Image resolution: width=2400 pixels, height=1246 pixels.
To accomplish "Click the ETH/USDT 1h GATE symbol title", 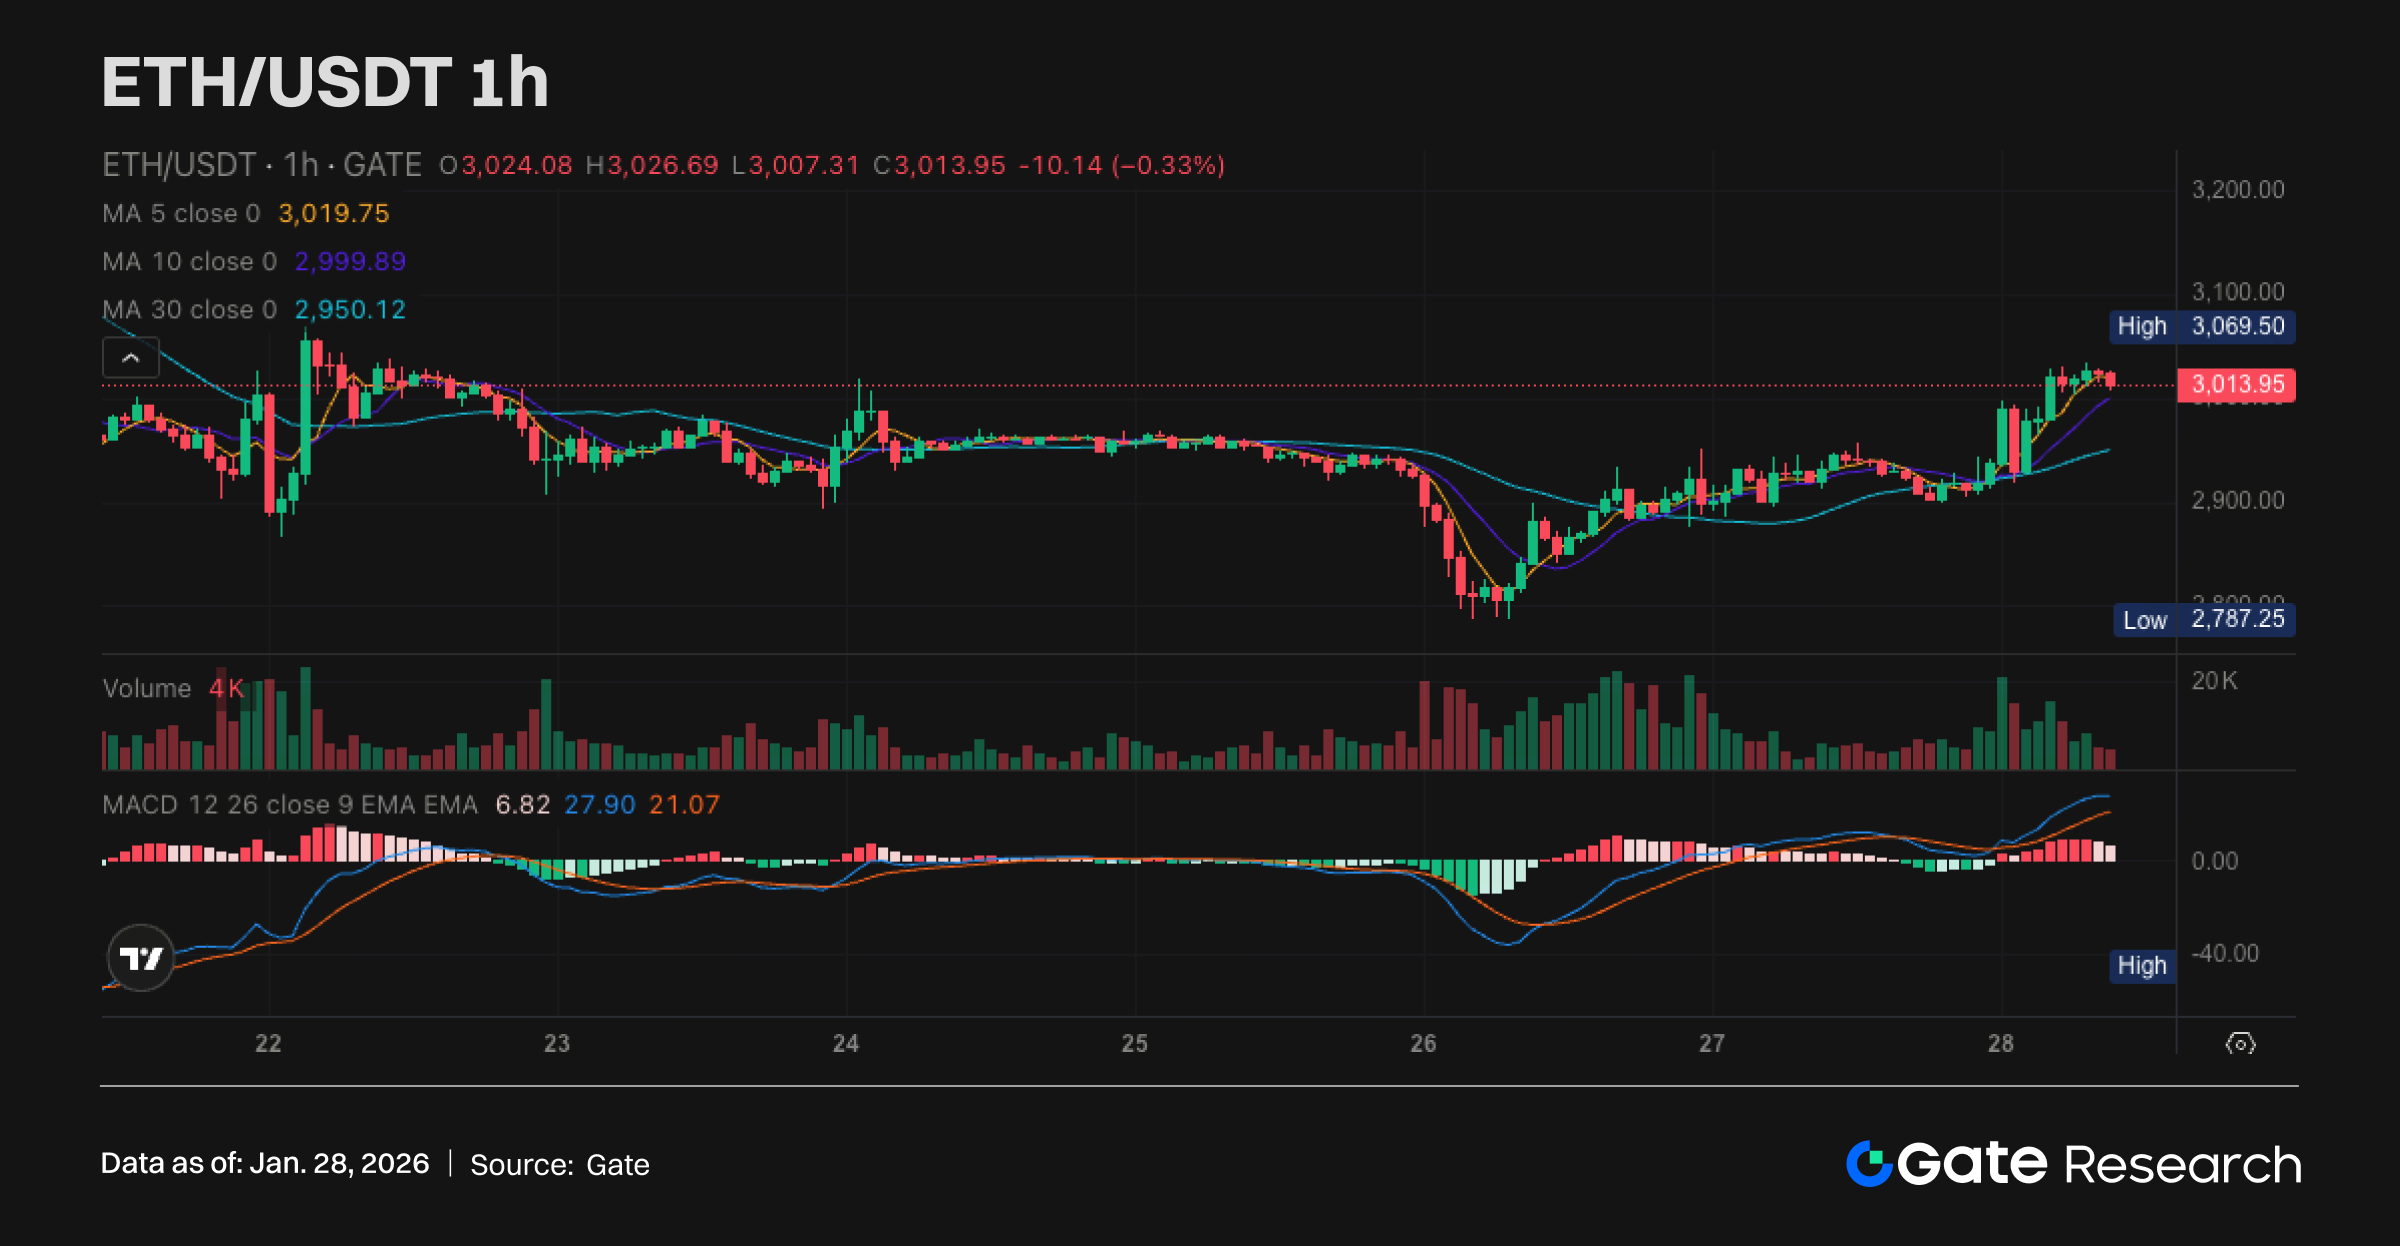I will [262, 165].
